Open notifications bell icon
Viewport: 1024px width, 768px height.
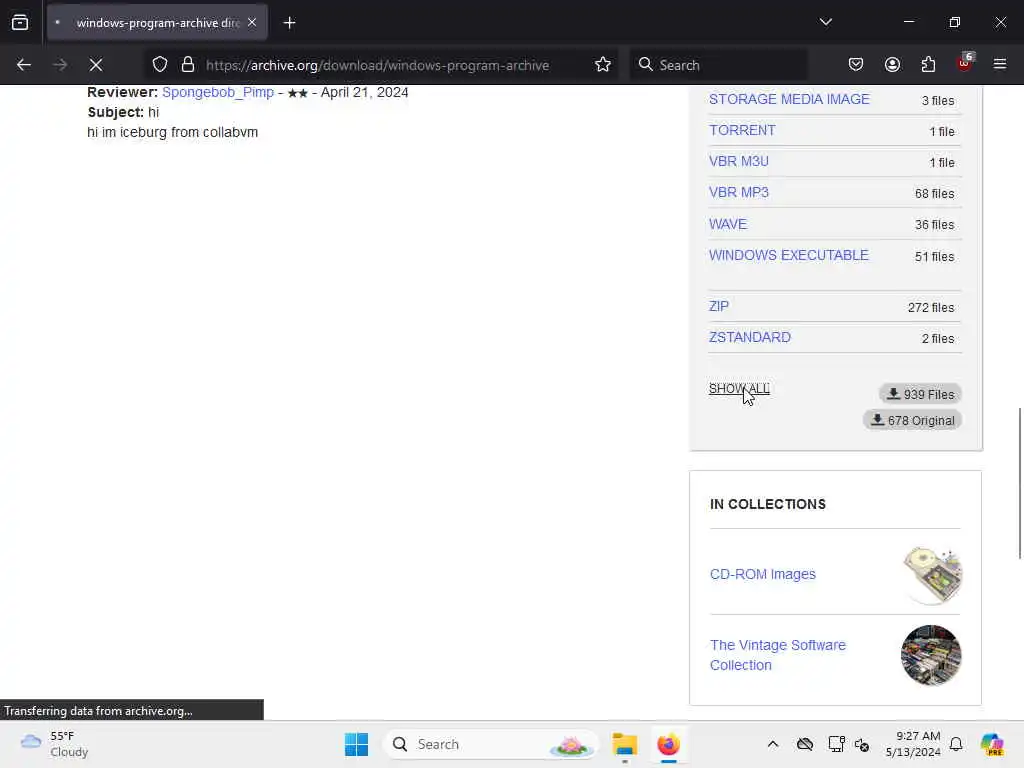point(956,744)
